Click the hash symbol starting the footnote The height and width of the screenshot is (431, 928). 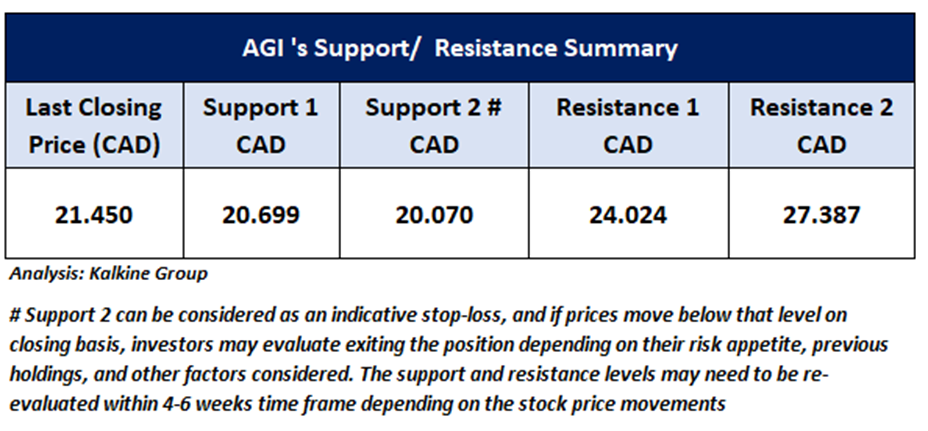point(14,315)
